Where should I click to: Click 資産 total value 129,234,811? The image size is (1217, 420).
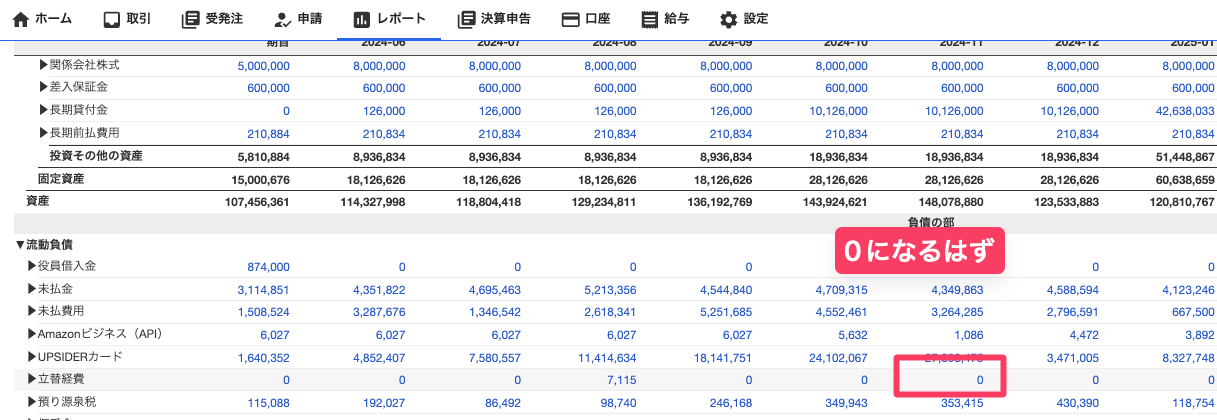pos(604,202)
